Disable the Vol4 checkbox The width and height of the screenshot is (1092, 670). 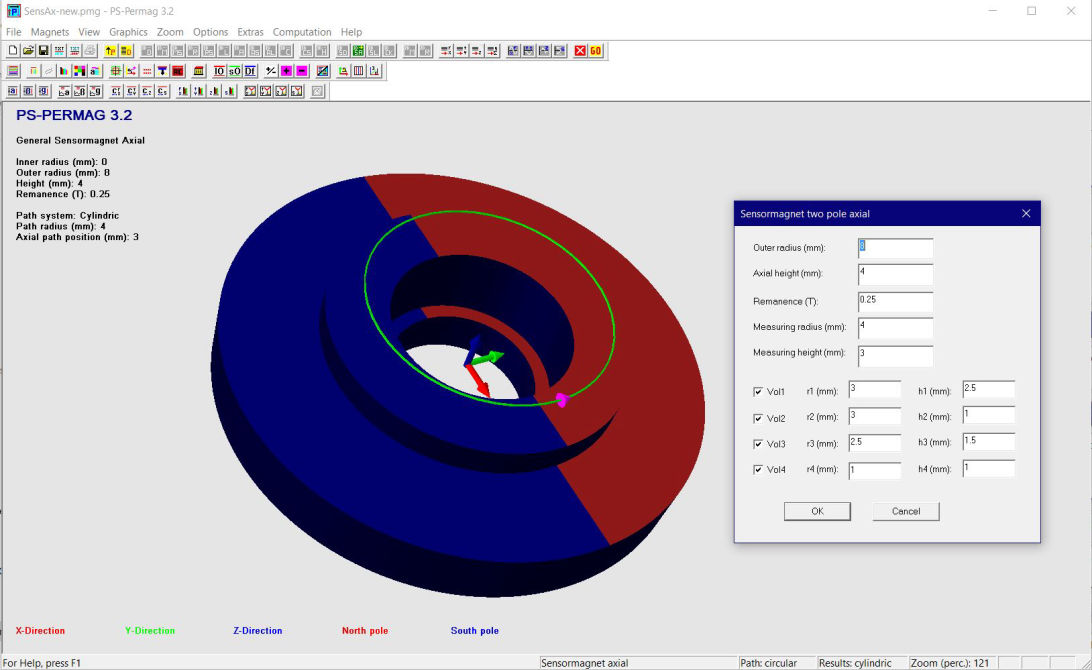coord(758,469)
